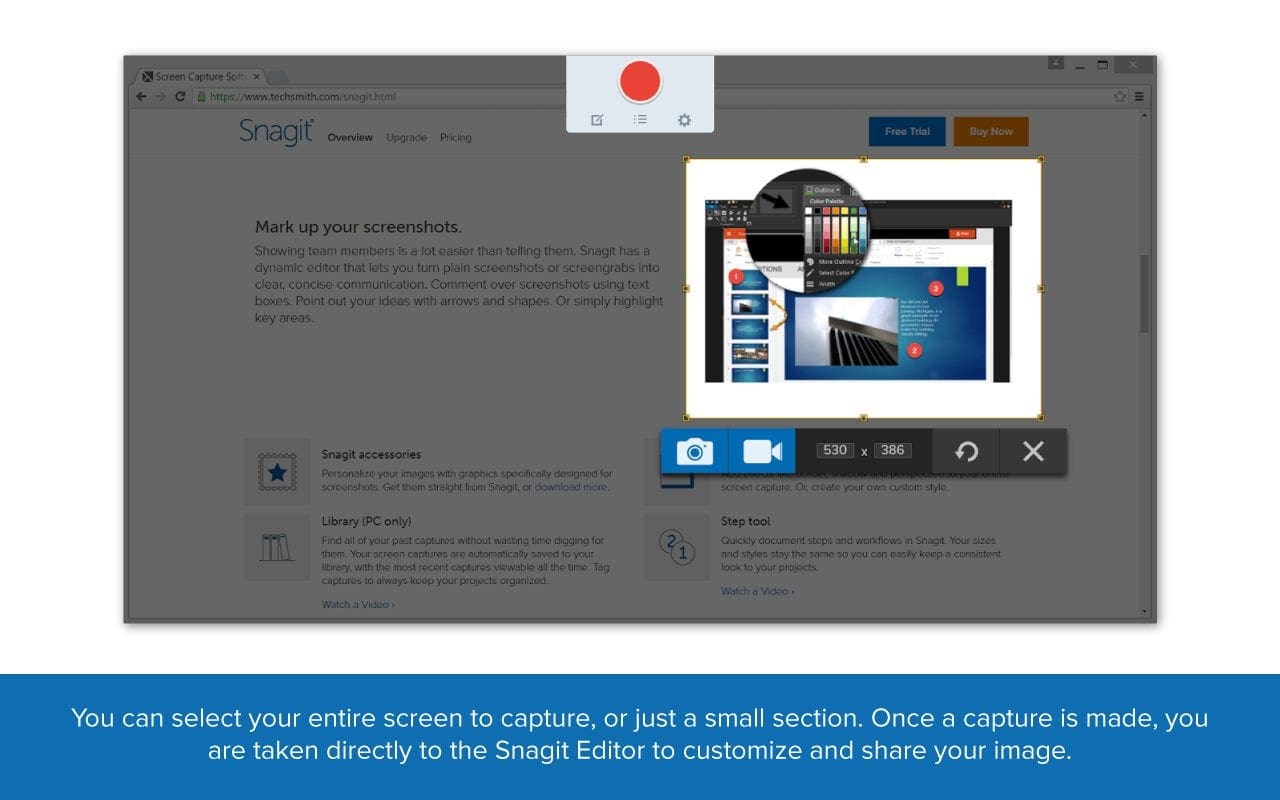Open Snagit settings with the gear icon
The image size is (1280, 800).
pyautogui.click(x=684, y=120)
